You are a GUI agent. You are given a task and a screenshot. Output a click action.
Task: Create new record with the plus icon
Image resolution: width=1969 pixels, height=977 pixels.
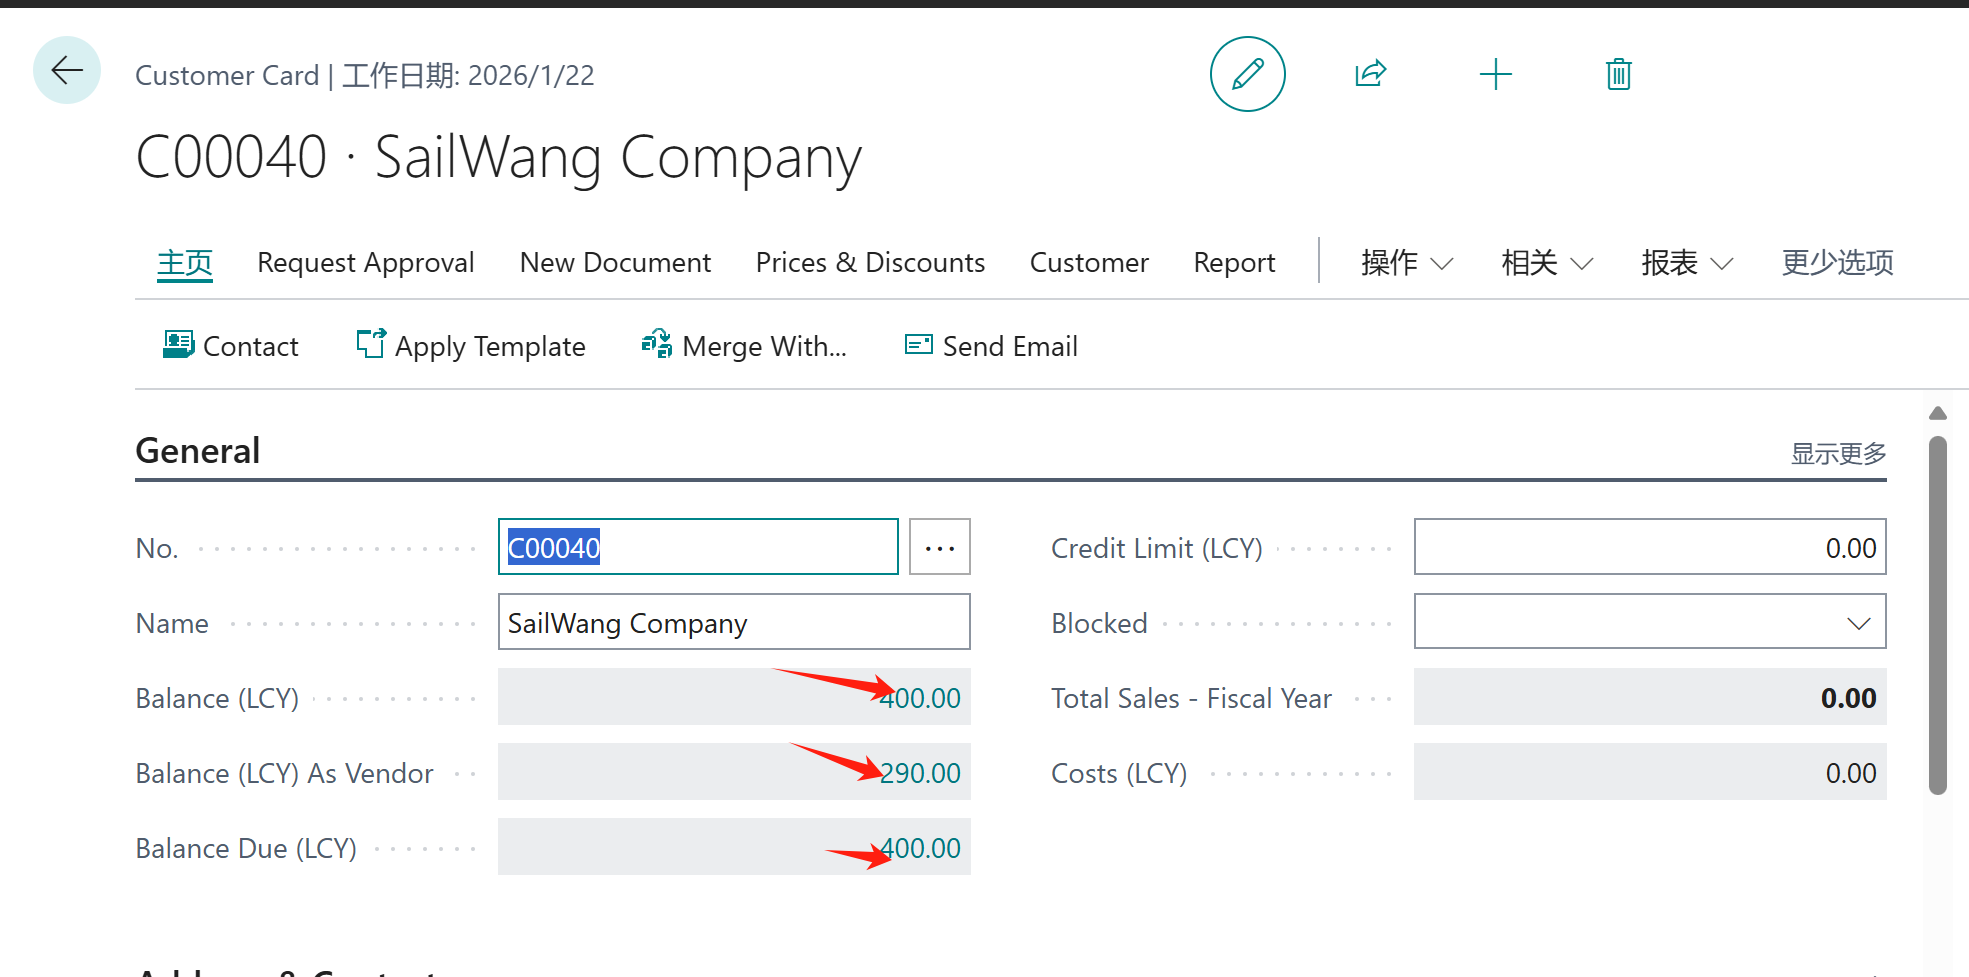[x=1495, y=73]
